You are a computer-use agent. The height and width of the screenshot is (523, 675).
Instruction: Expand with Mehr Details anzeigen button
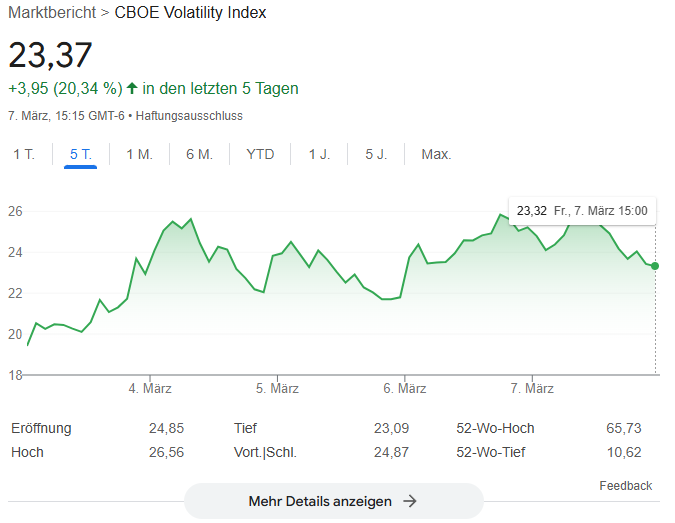[333, 501]
